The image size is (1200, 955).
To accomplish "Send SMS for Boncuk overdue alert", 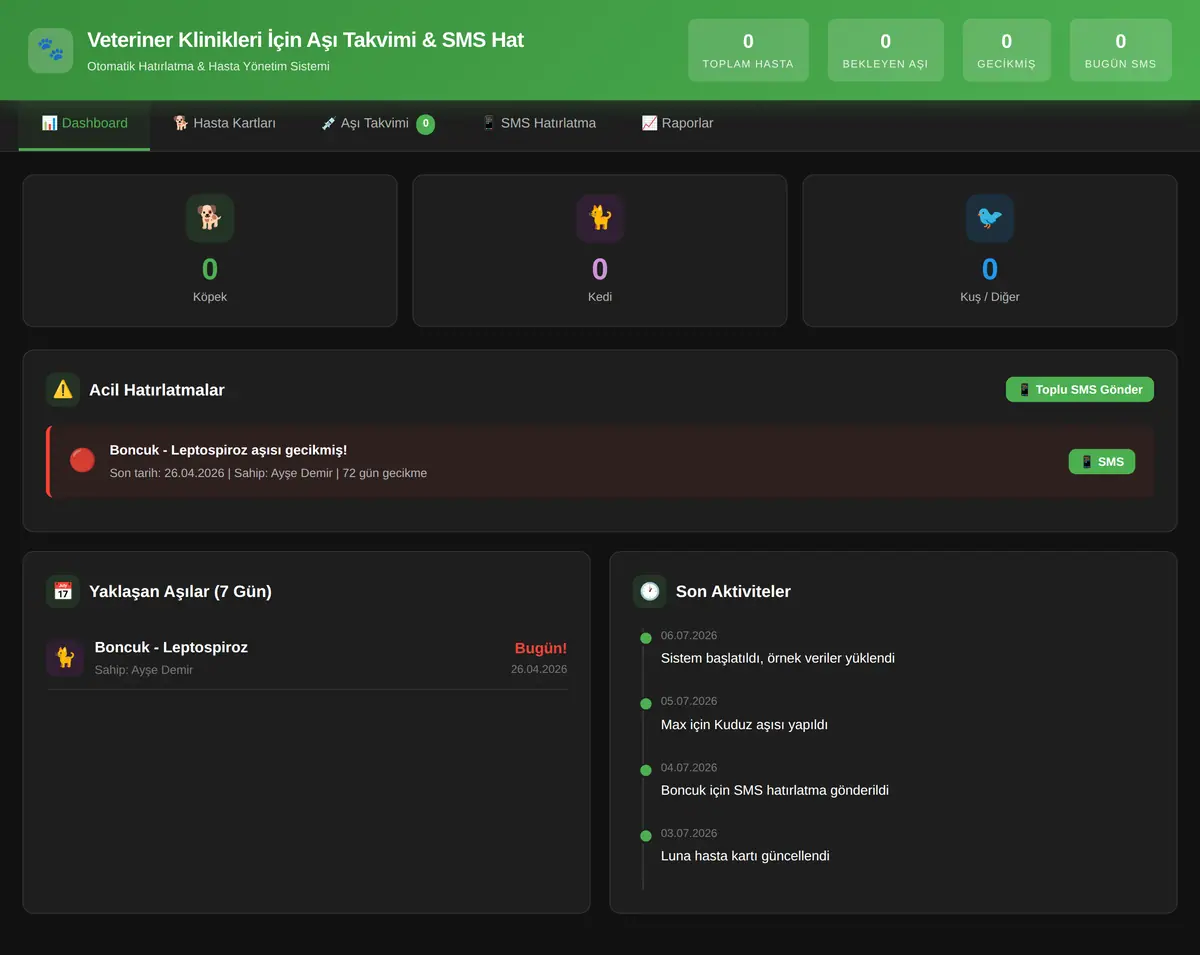I will click(1102, 461).
